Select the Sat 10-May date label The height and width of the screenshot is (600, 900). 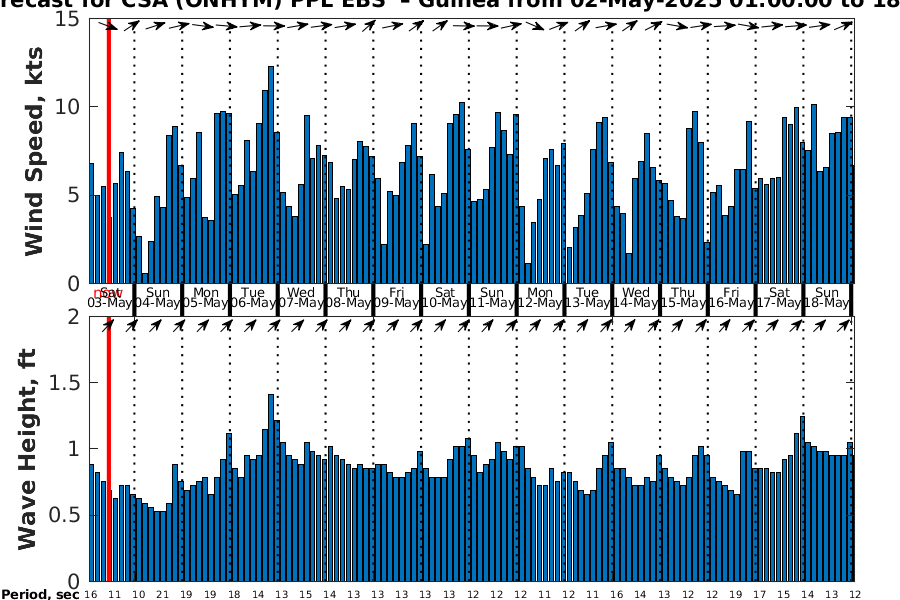[445, 297]
